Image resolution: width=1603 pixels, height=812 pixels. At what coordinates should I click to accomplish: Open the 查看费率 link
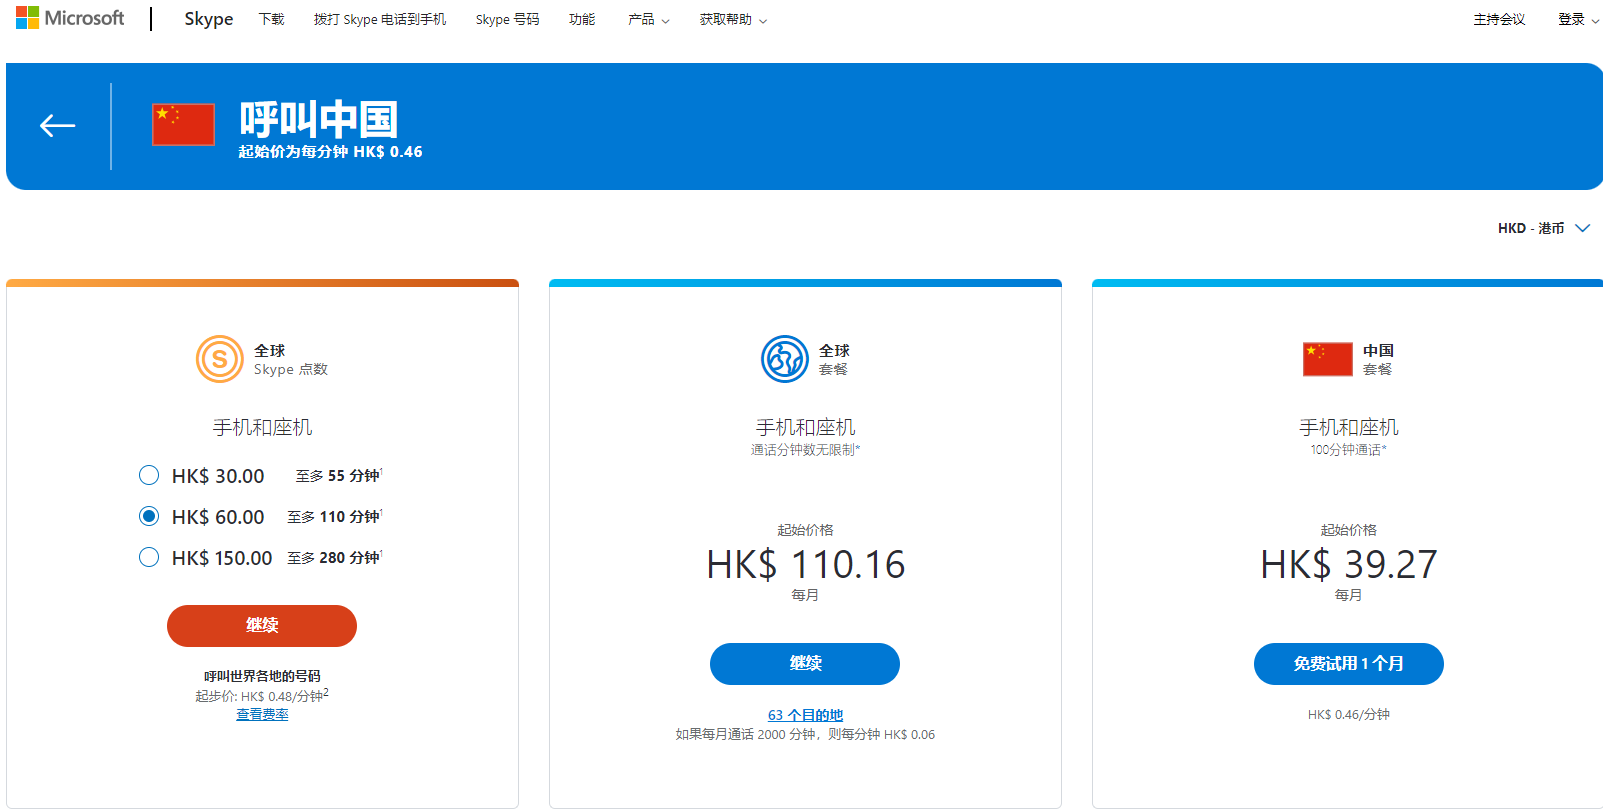[x=262, y=714]
